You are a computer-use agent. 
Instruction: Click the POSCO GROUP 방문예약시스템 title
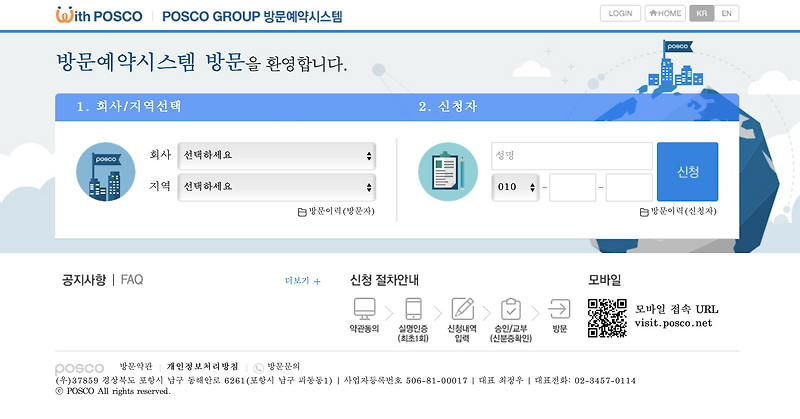pyautogui.click(x=252, y=16)
